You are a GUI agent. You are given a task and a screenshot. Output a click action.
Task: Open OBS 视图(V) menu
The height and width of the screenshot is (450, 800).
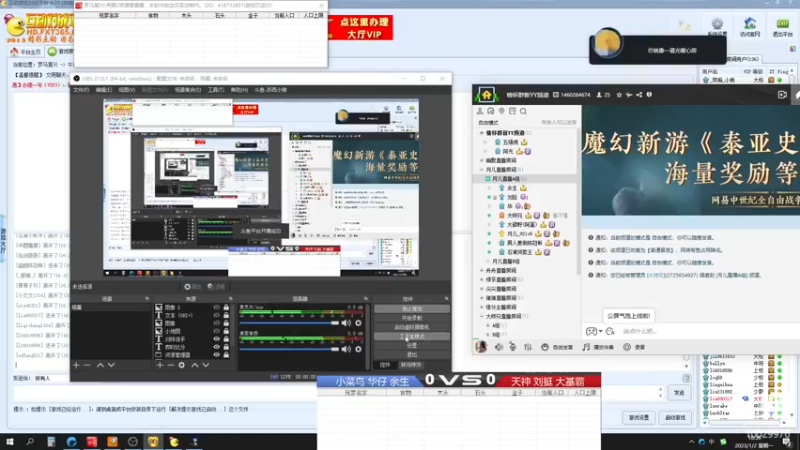point(127,90)
